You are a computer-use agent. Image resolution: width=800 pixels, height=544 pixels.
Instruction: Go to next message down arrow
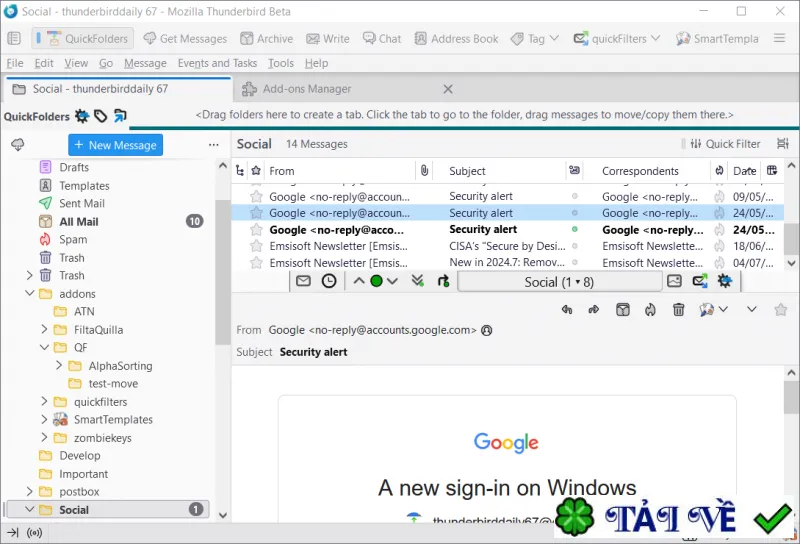click(x=392, y=281)
